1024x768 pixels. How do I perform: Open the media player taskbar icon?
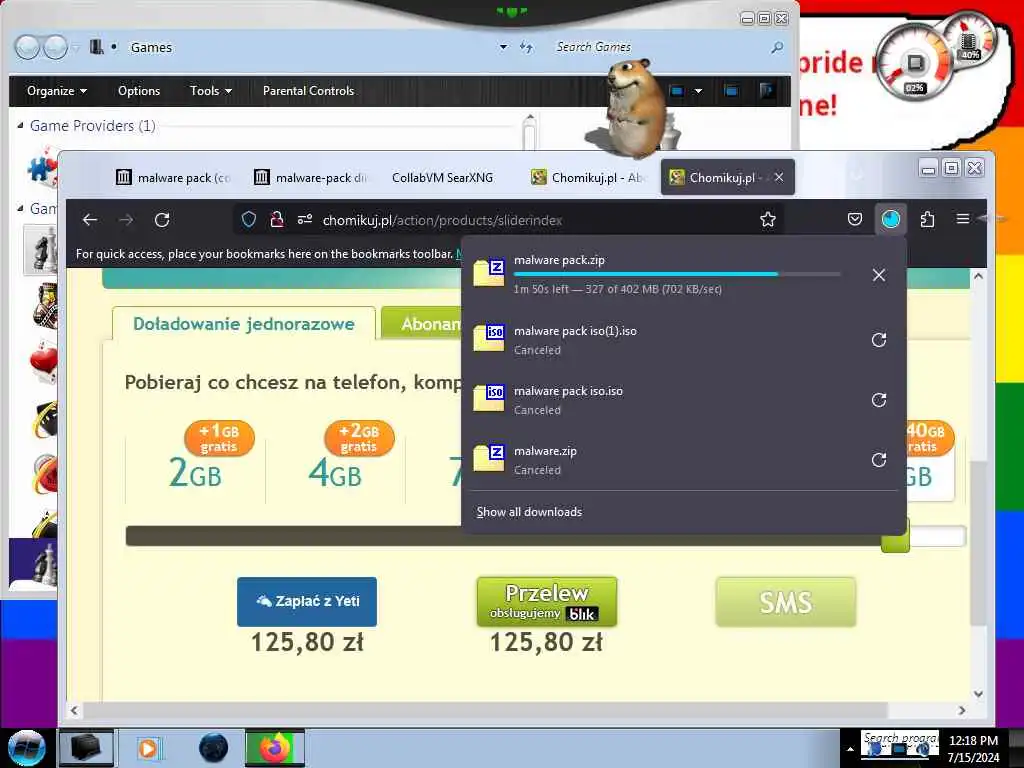pyautogui.click(x=148, y=748)
